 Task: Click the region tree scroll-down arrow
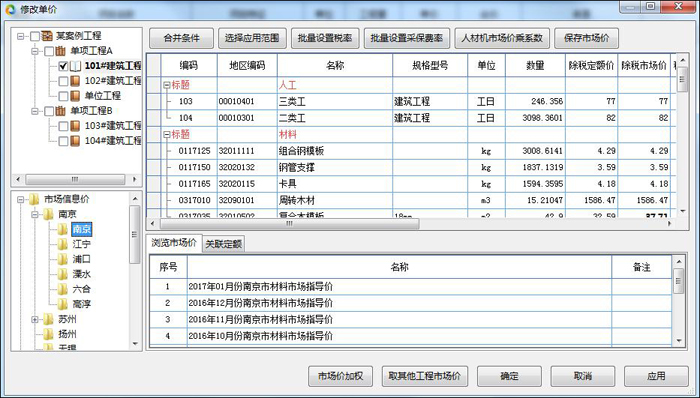pyautogui.click(x=135, y=344)
